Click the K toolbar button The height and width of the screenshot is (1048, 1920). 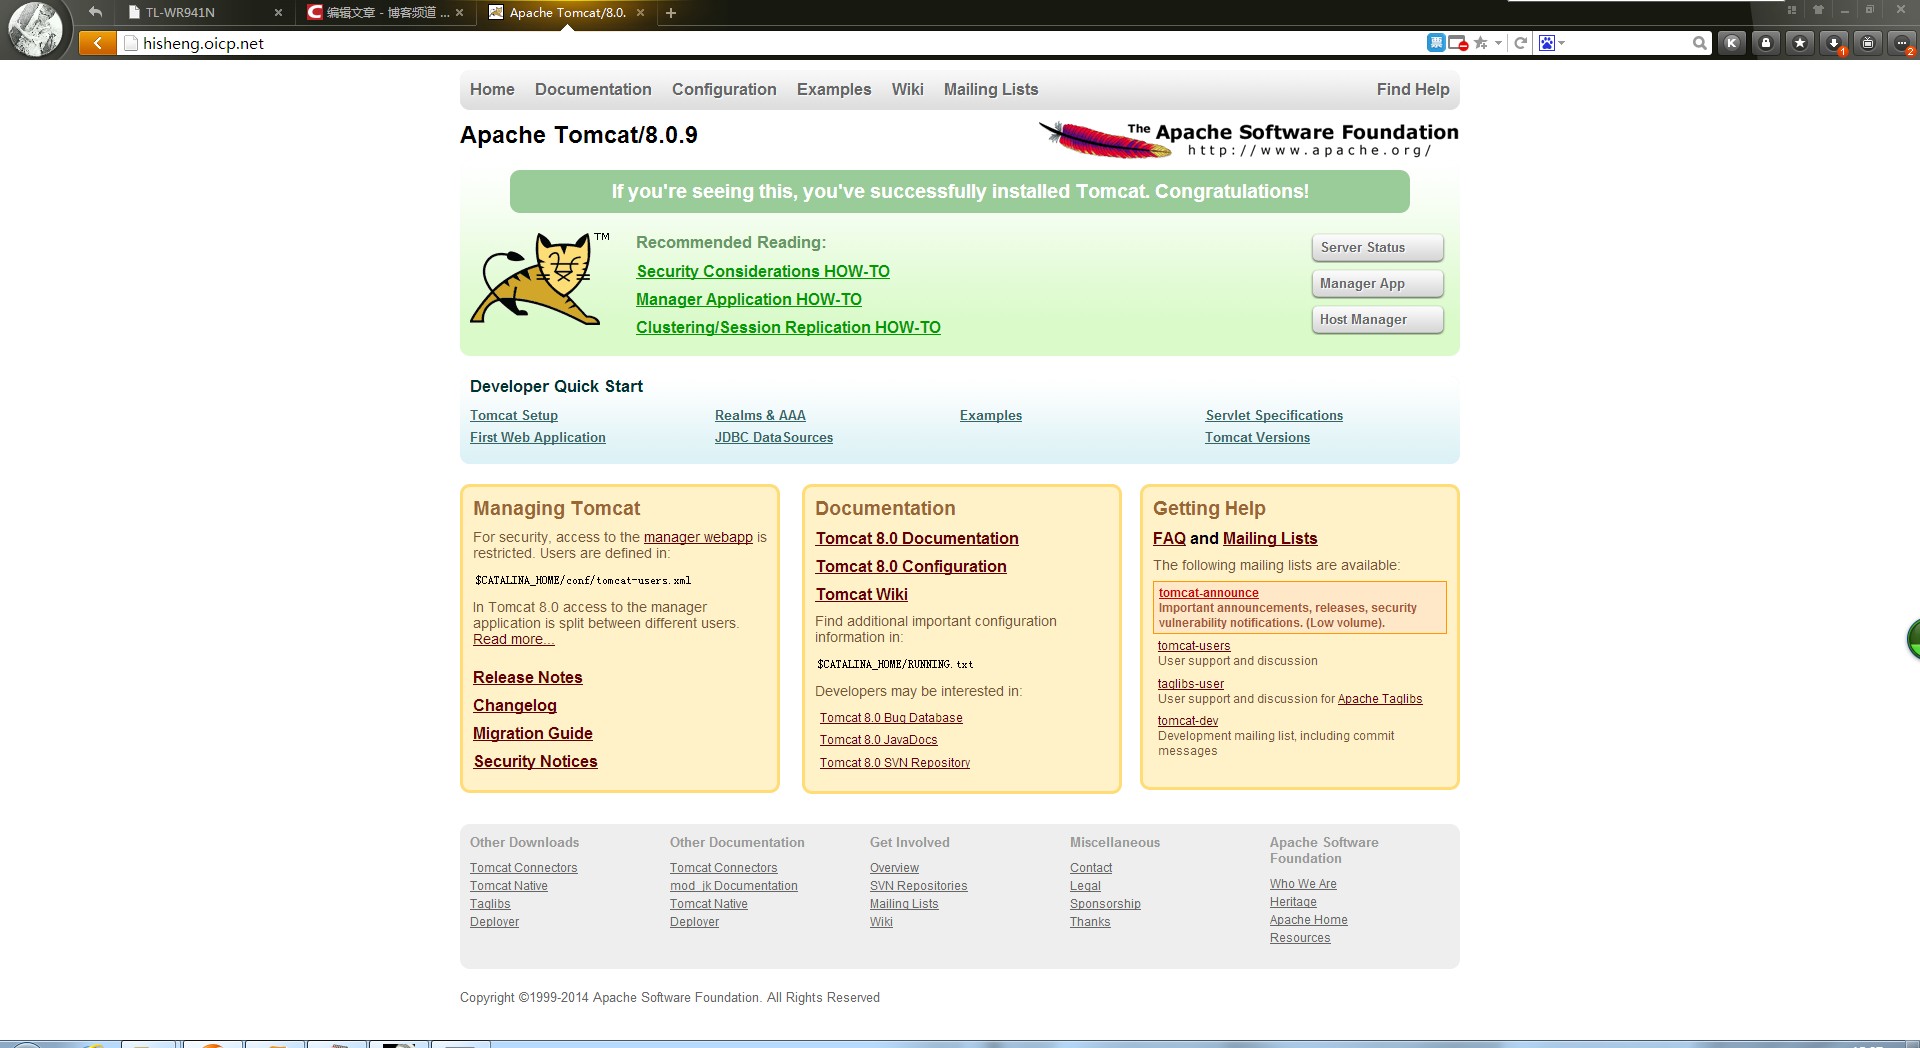[x=1731, y=43]
